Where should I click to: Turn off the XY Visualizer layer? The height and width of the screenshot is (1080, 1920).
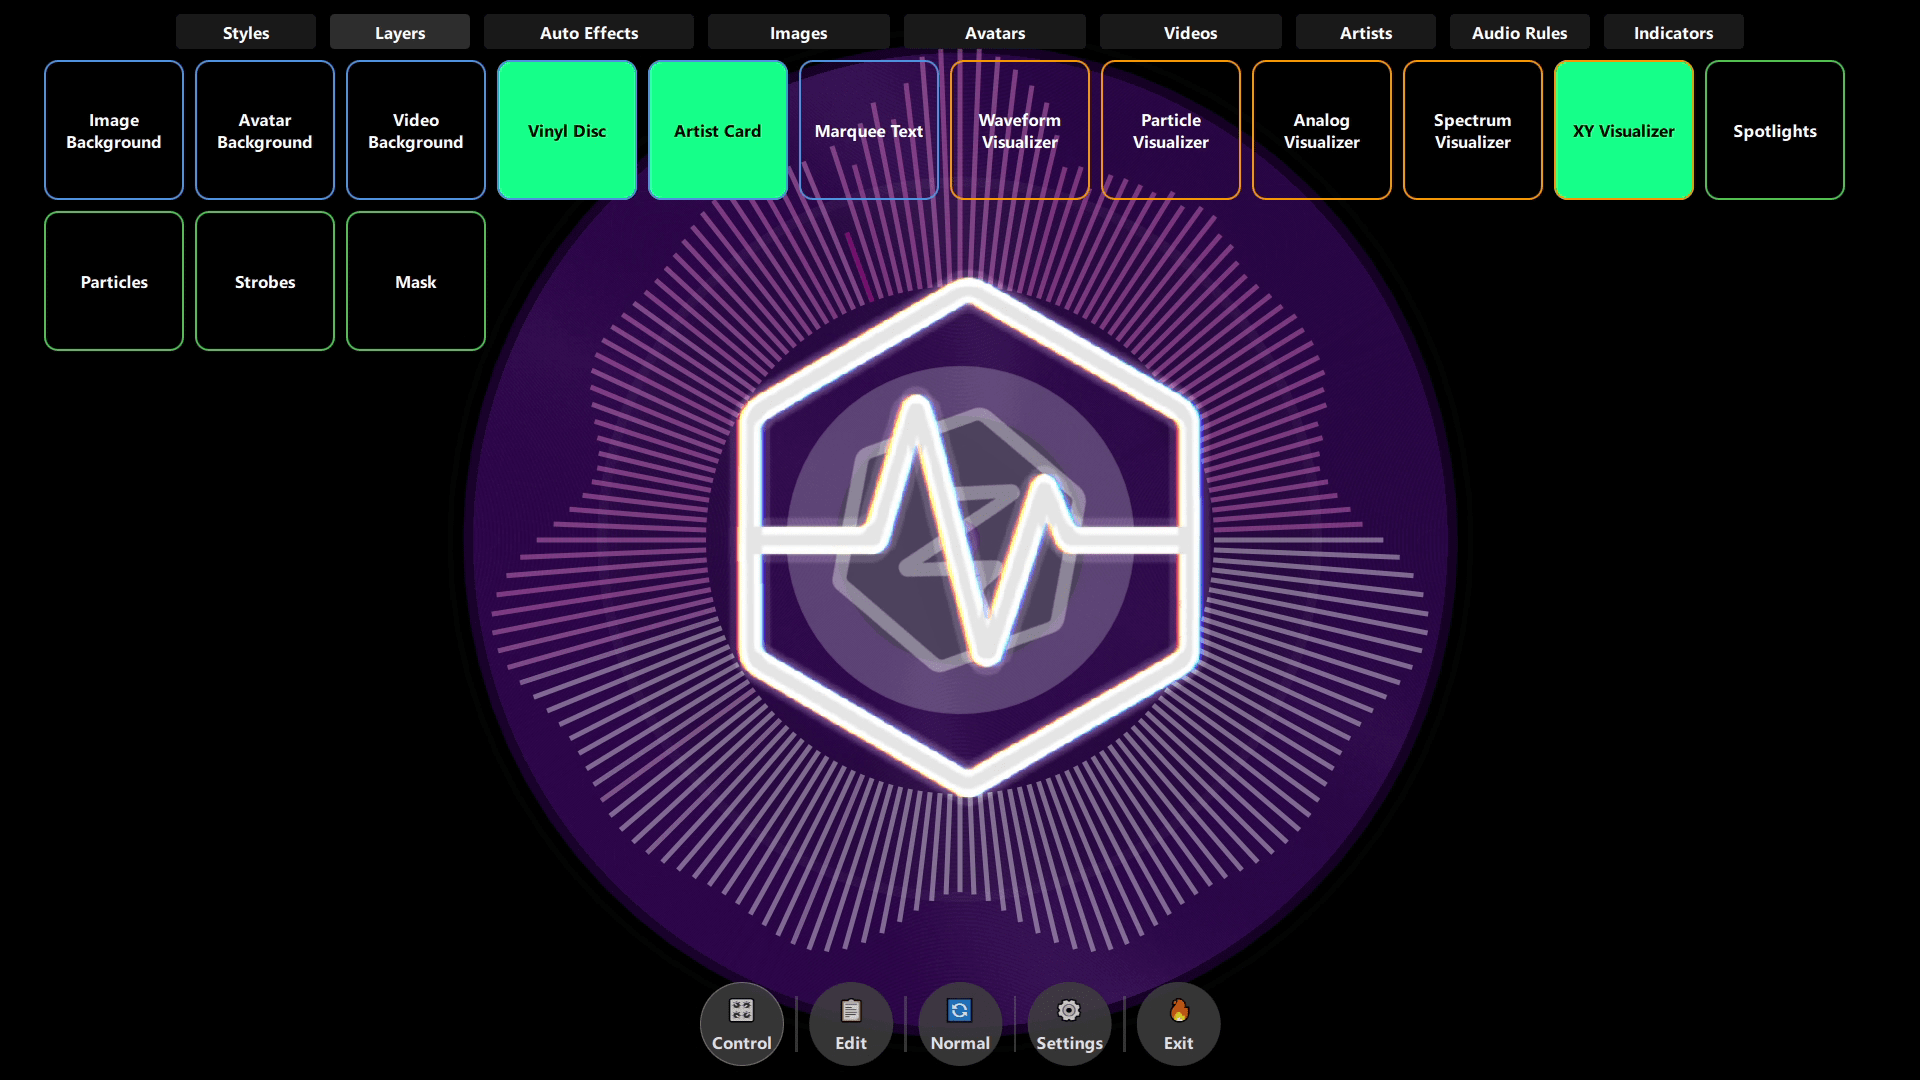pos(1623,131)
